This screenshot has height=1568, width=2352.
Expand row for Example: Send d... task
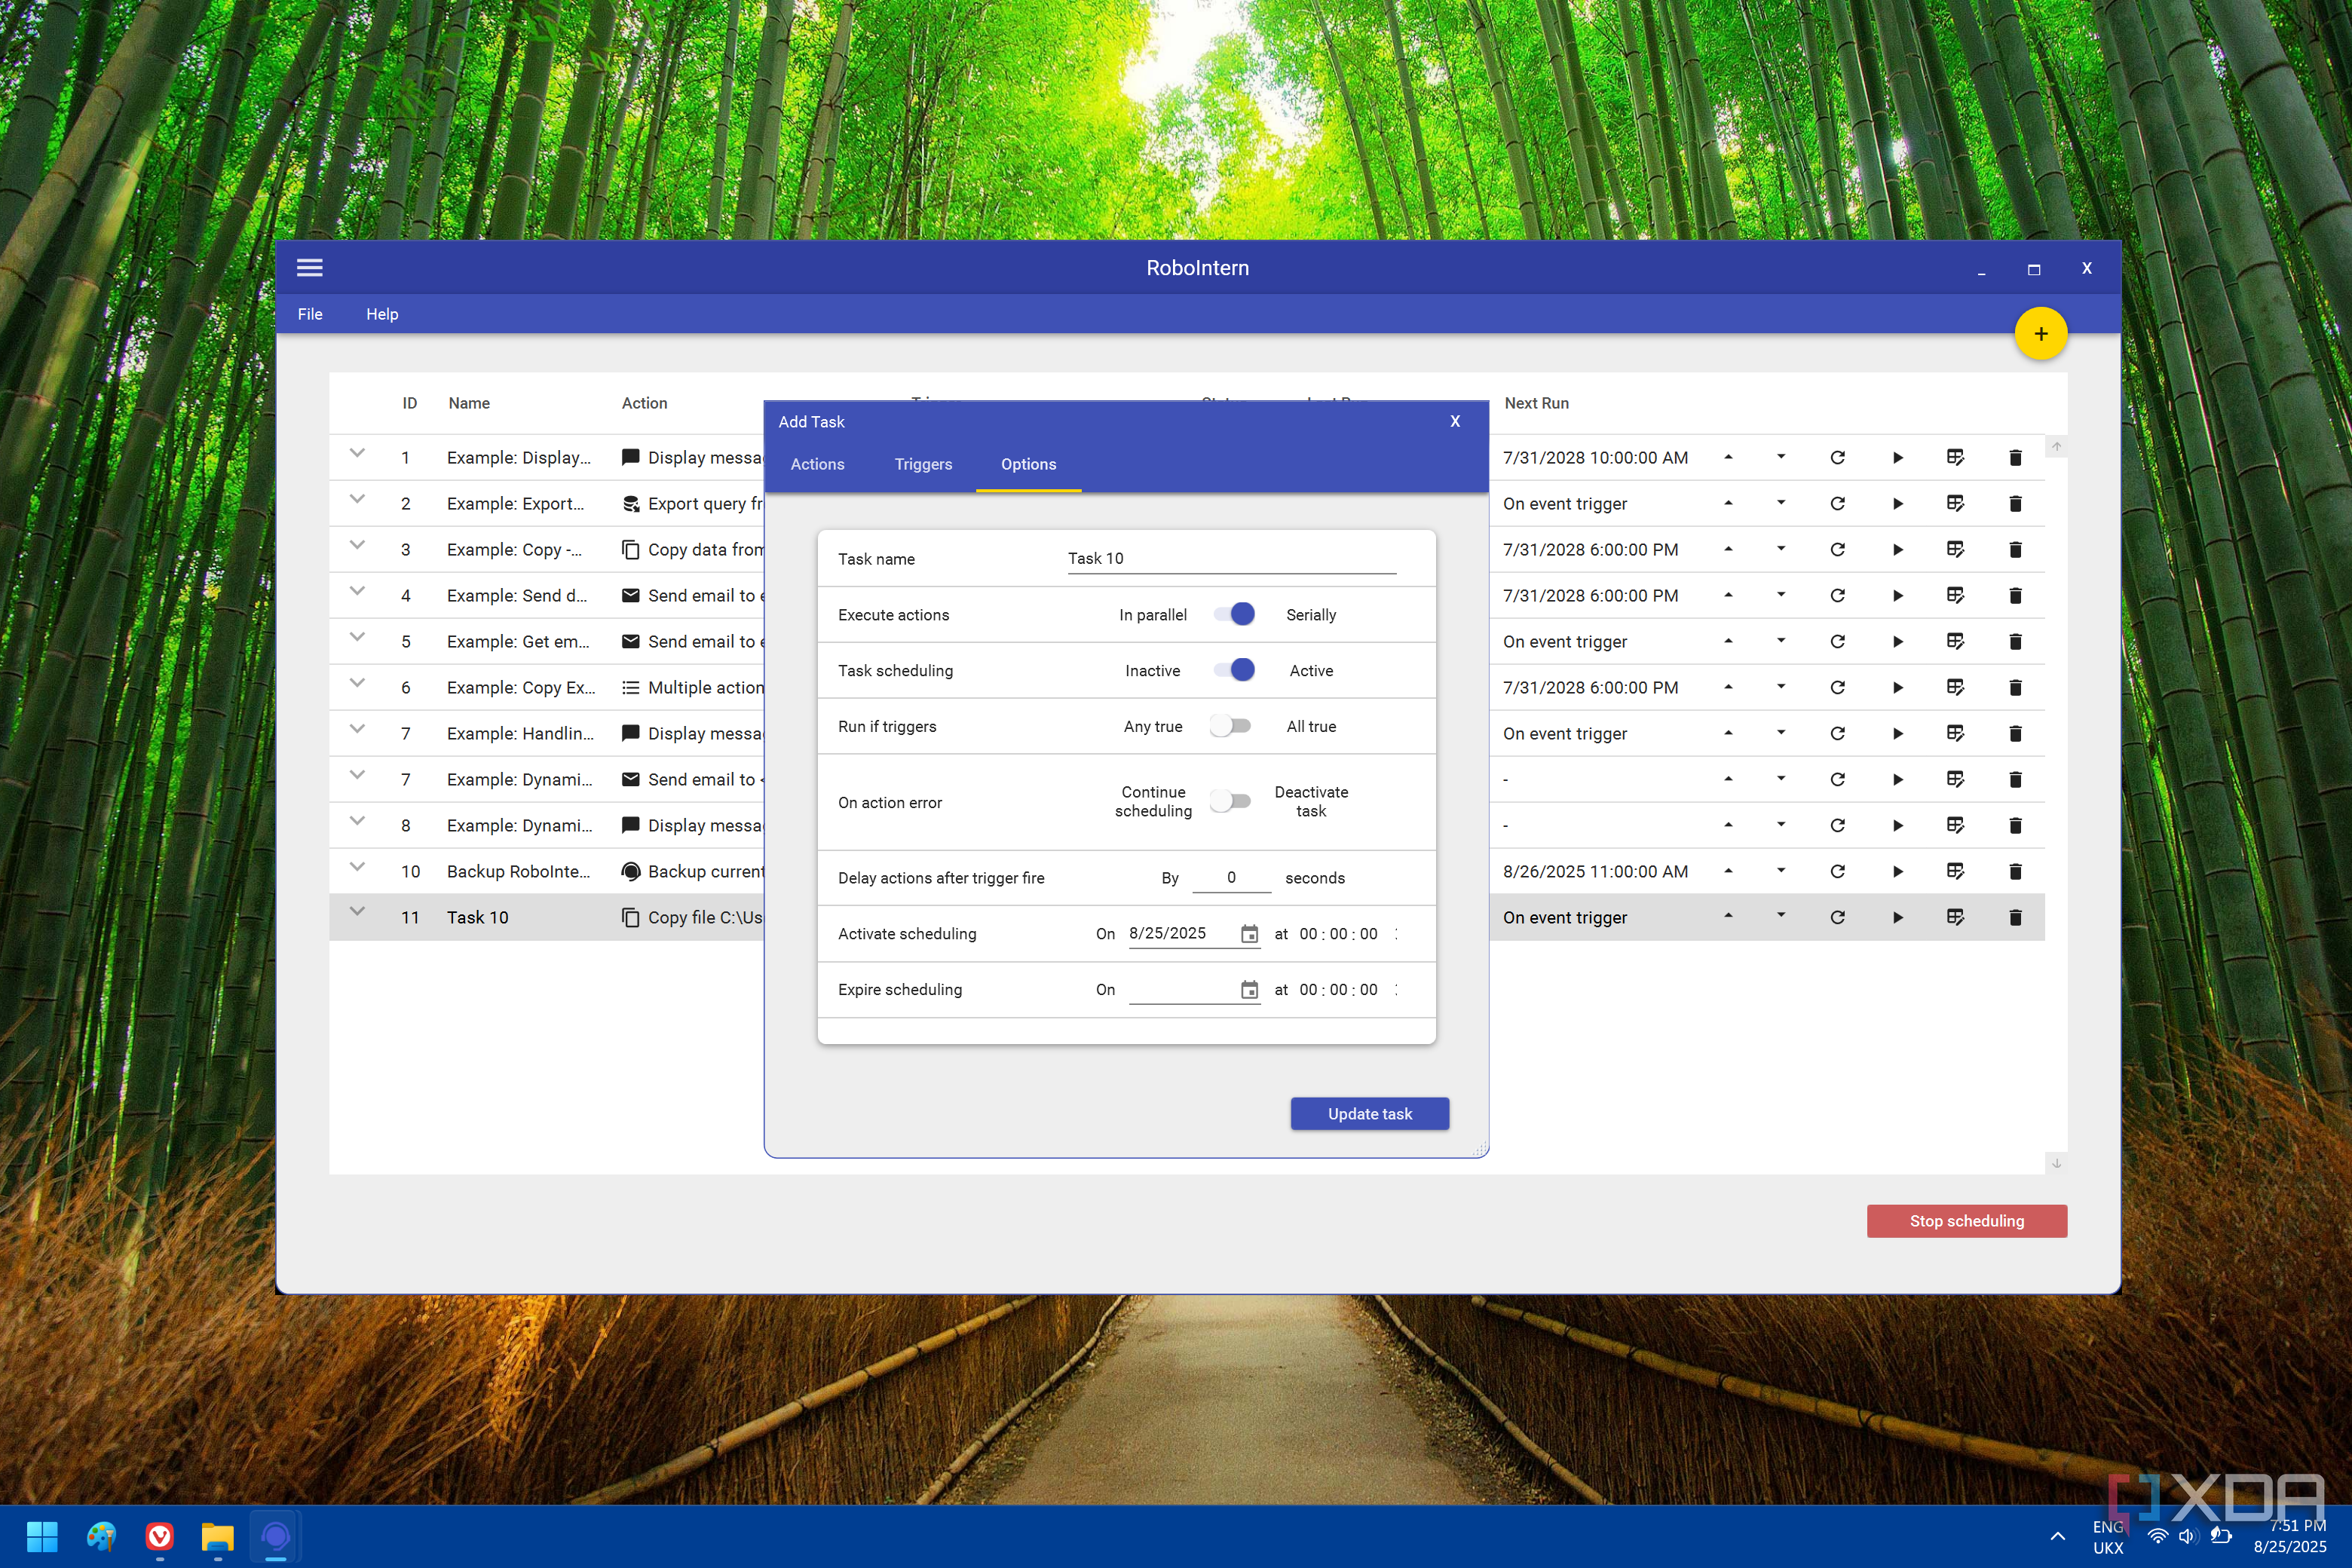[x=357, y=591]
